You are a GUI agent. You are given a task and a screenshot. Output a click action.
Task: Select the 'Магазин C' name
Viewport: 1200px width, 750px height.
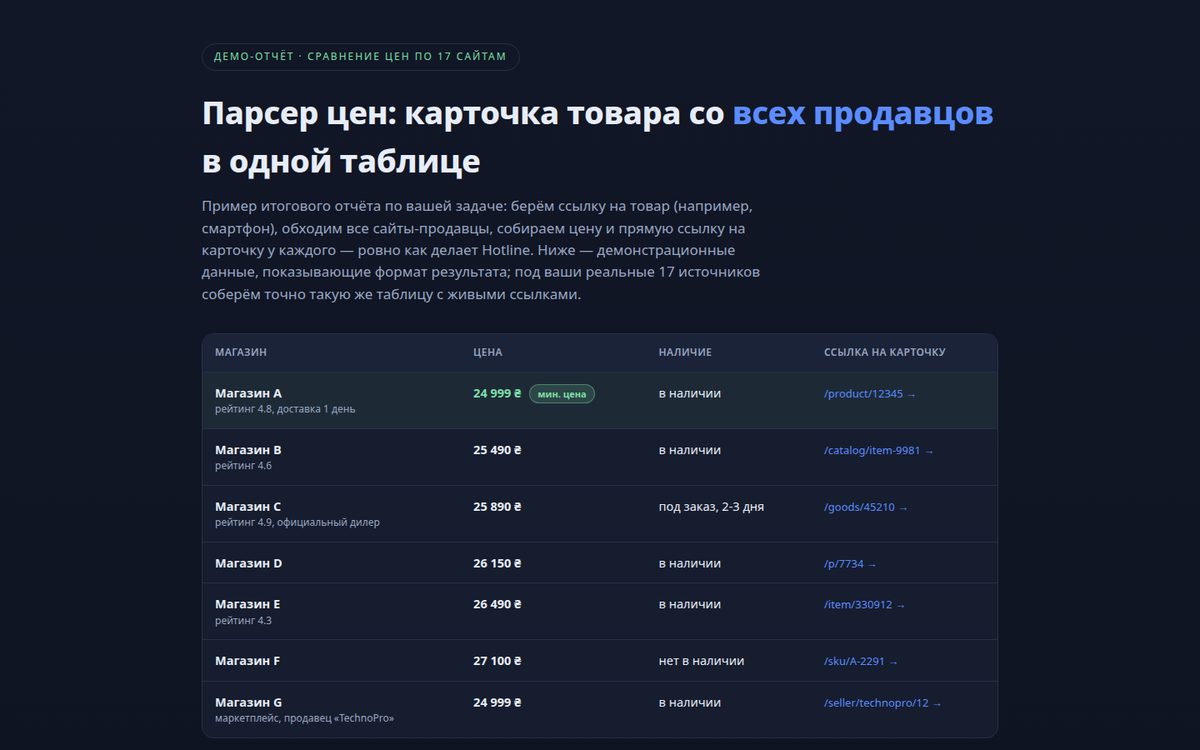[x=248, y=507]
